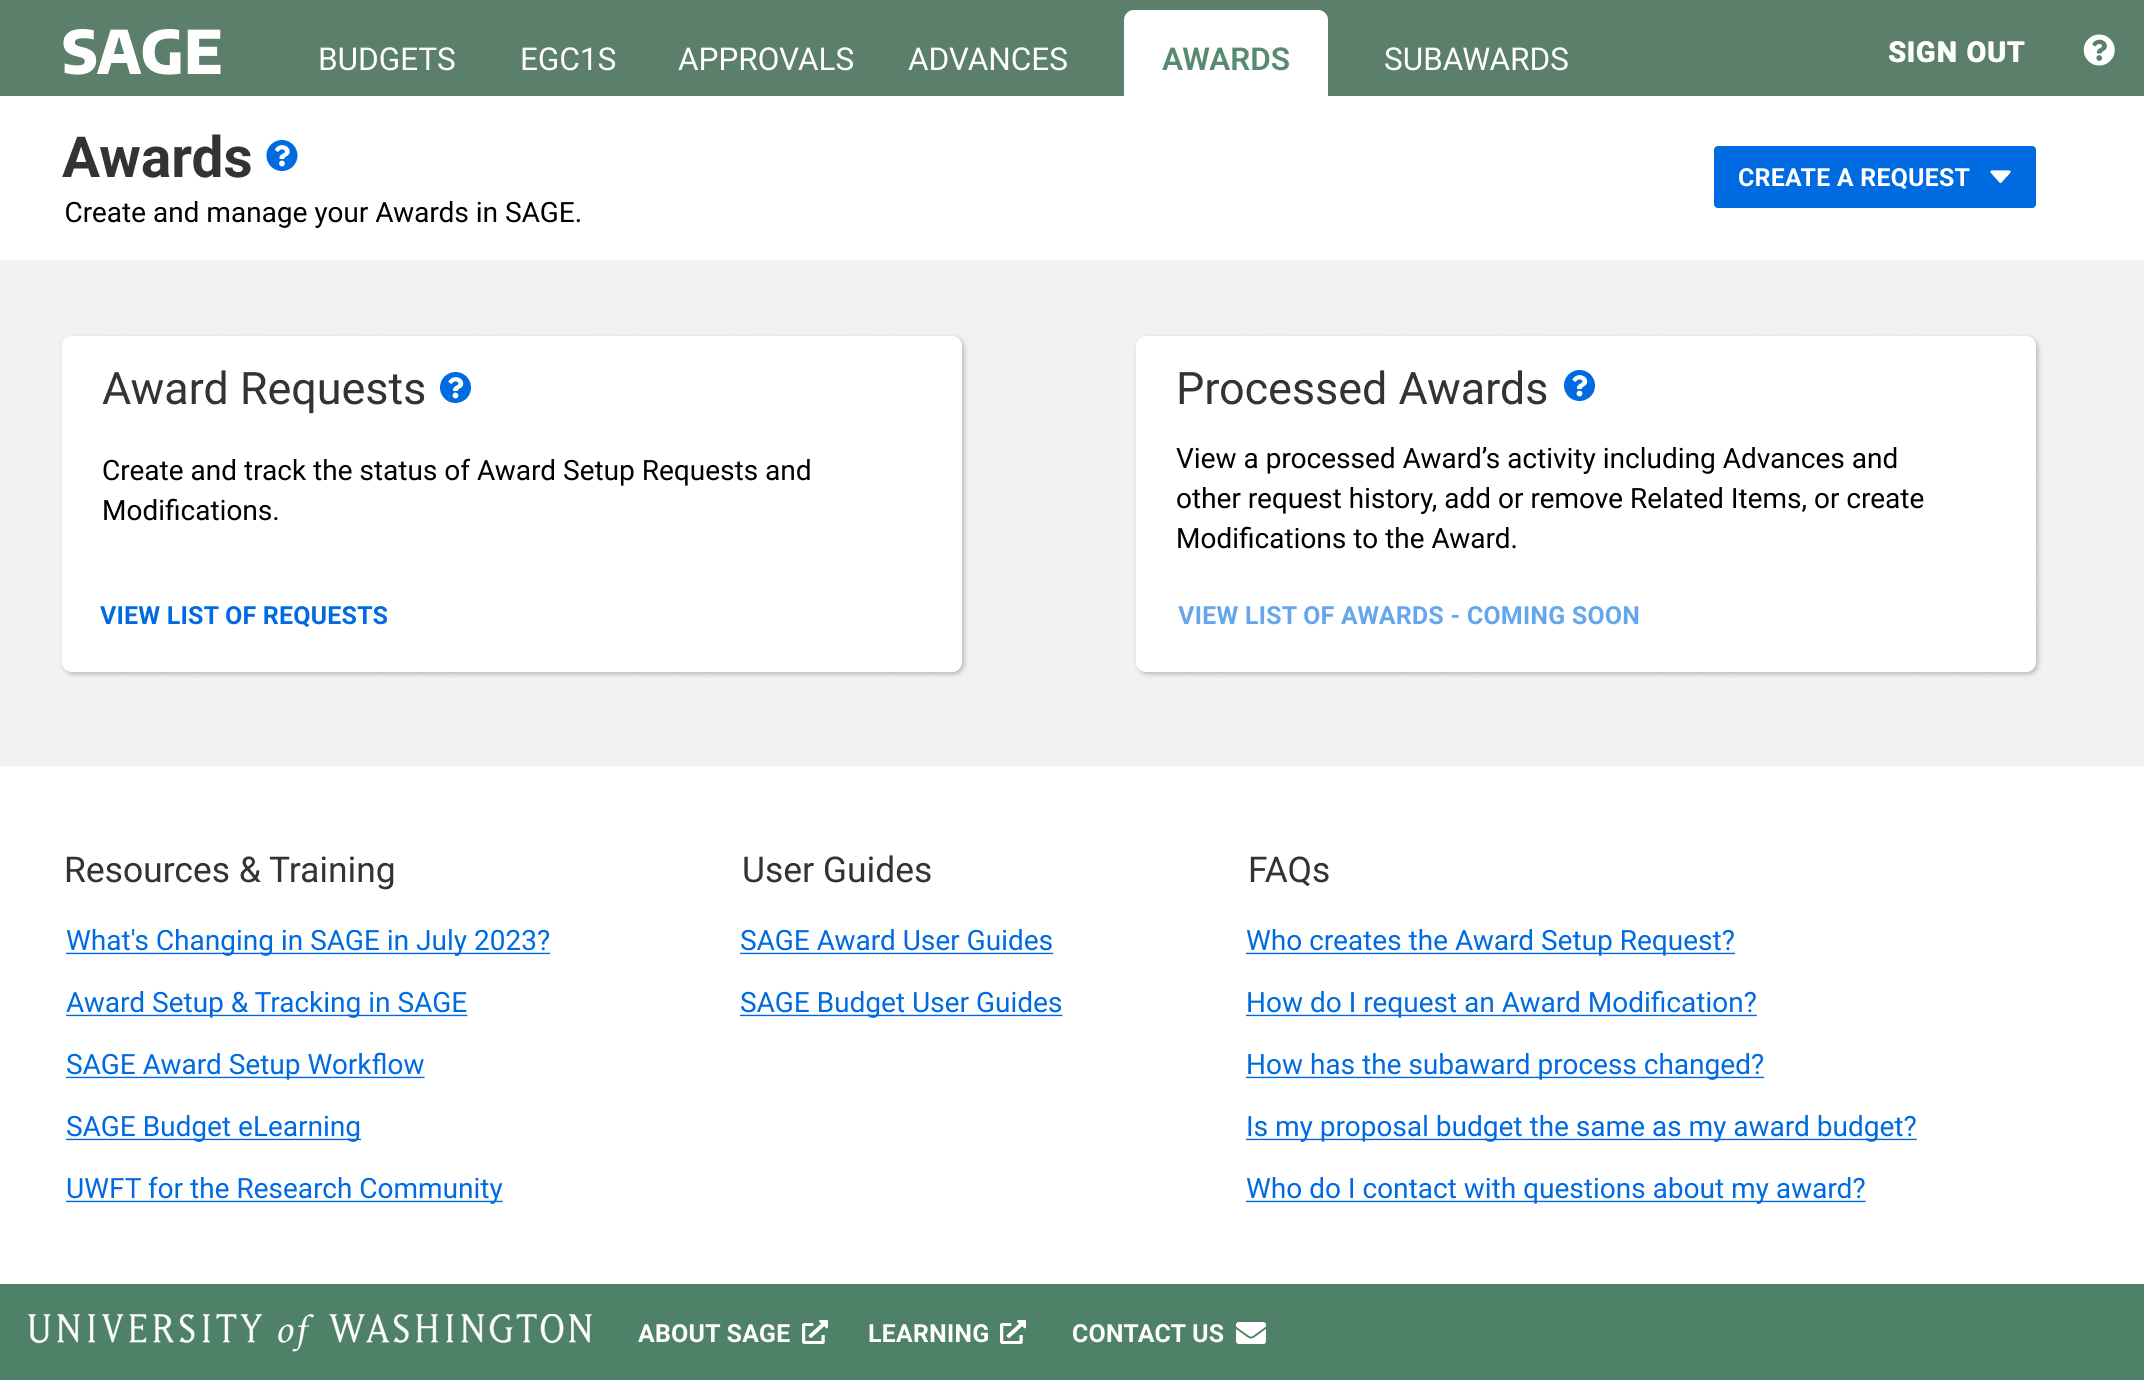This screenshot has width=2144, height=1380.
Task: Click Sign Out in the header
Action: tap(1956, 52)
